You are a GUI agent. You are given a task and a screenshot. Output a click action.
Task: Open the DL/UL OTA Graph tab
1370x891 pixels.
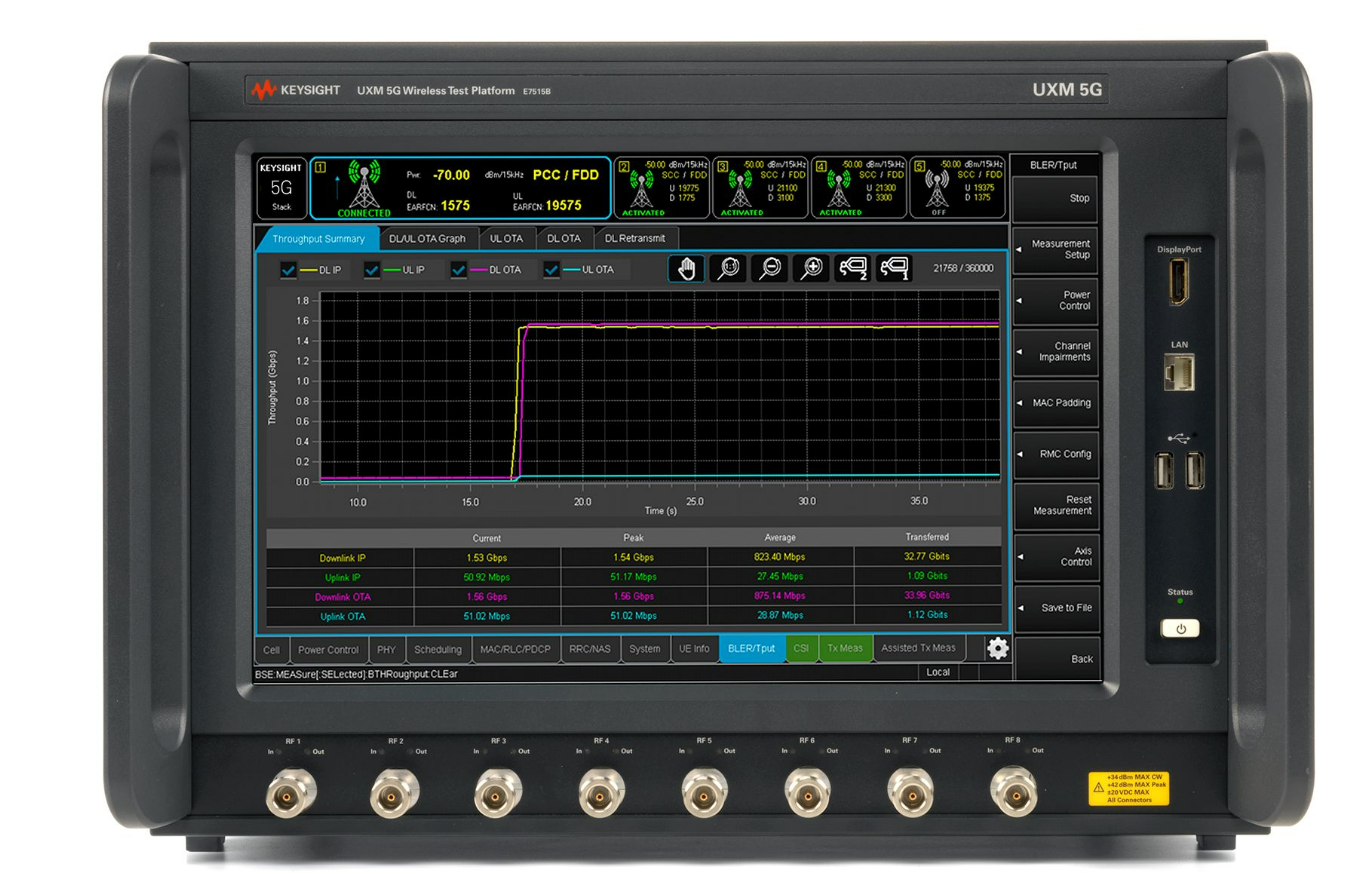point(427,239)
